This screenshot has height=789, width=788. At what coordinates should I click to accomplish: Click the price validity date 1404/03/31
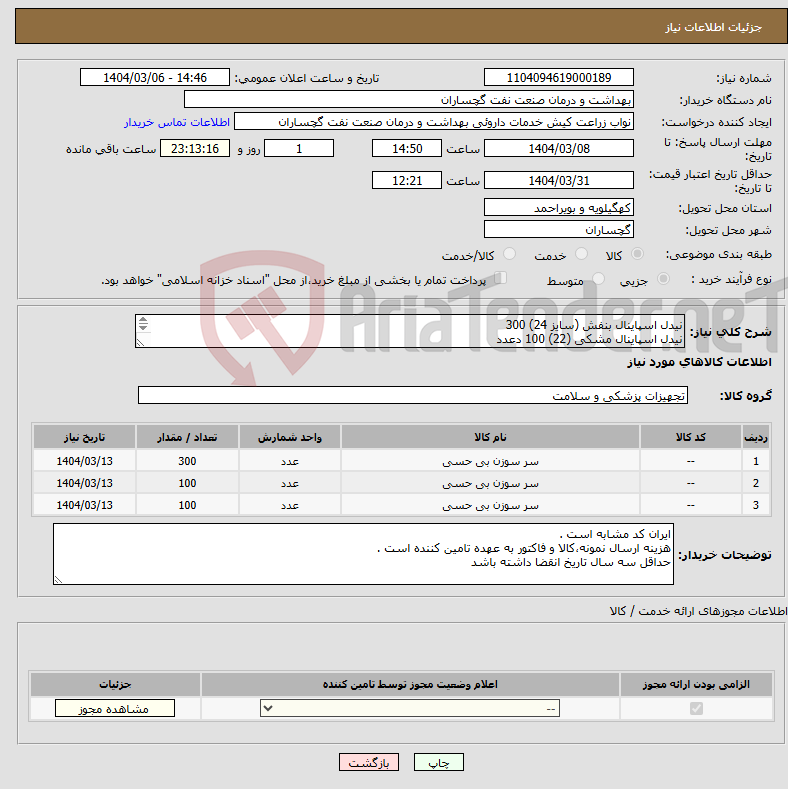click(x=559, y=180)
